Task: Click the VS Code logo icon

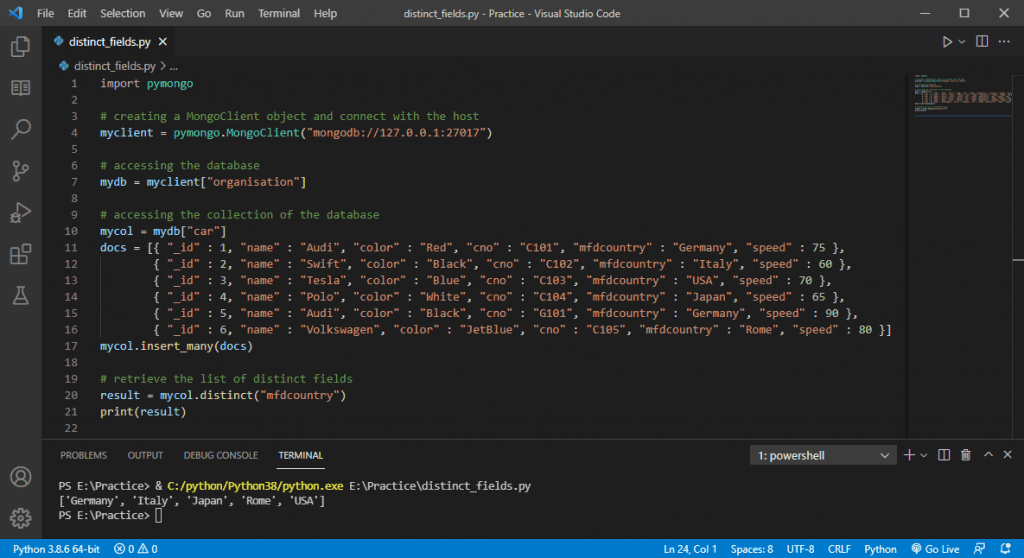Action: tap(16, 13)
